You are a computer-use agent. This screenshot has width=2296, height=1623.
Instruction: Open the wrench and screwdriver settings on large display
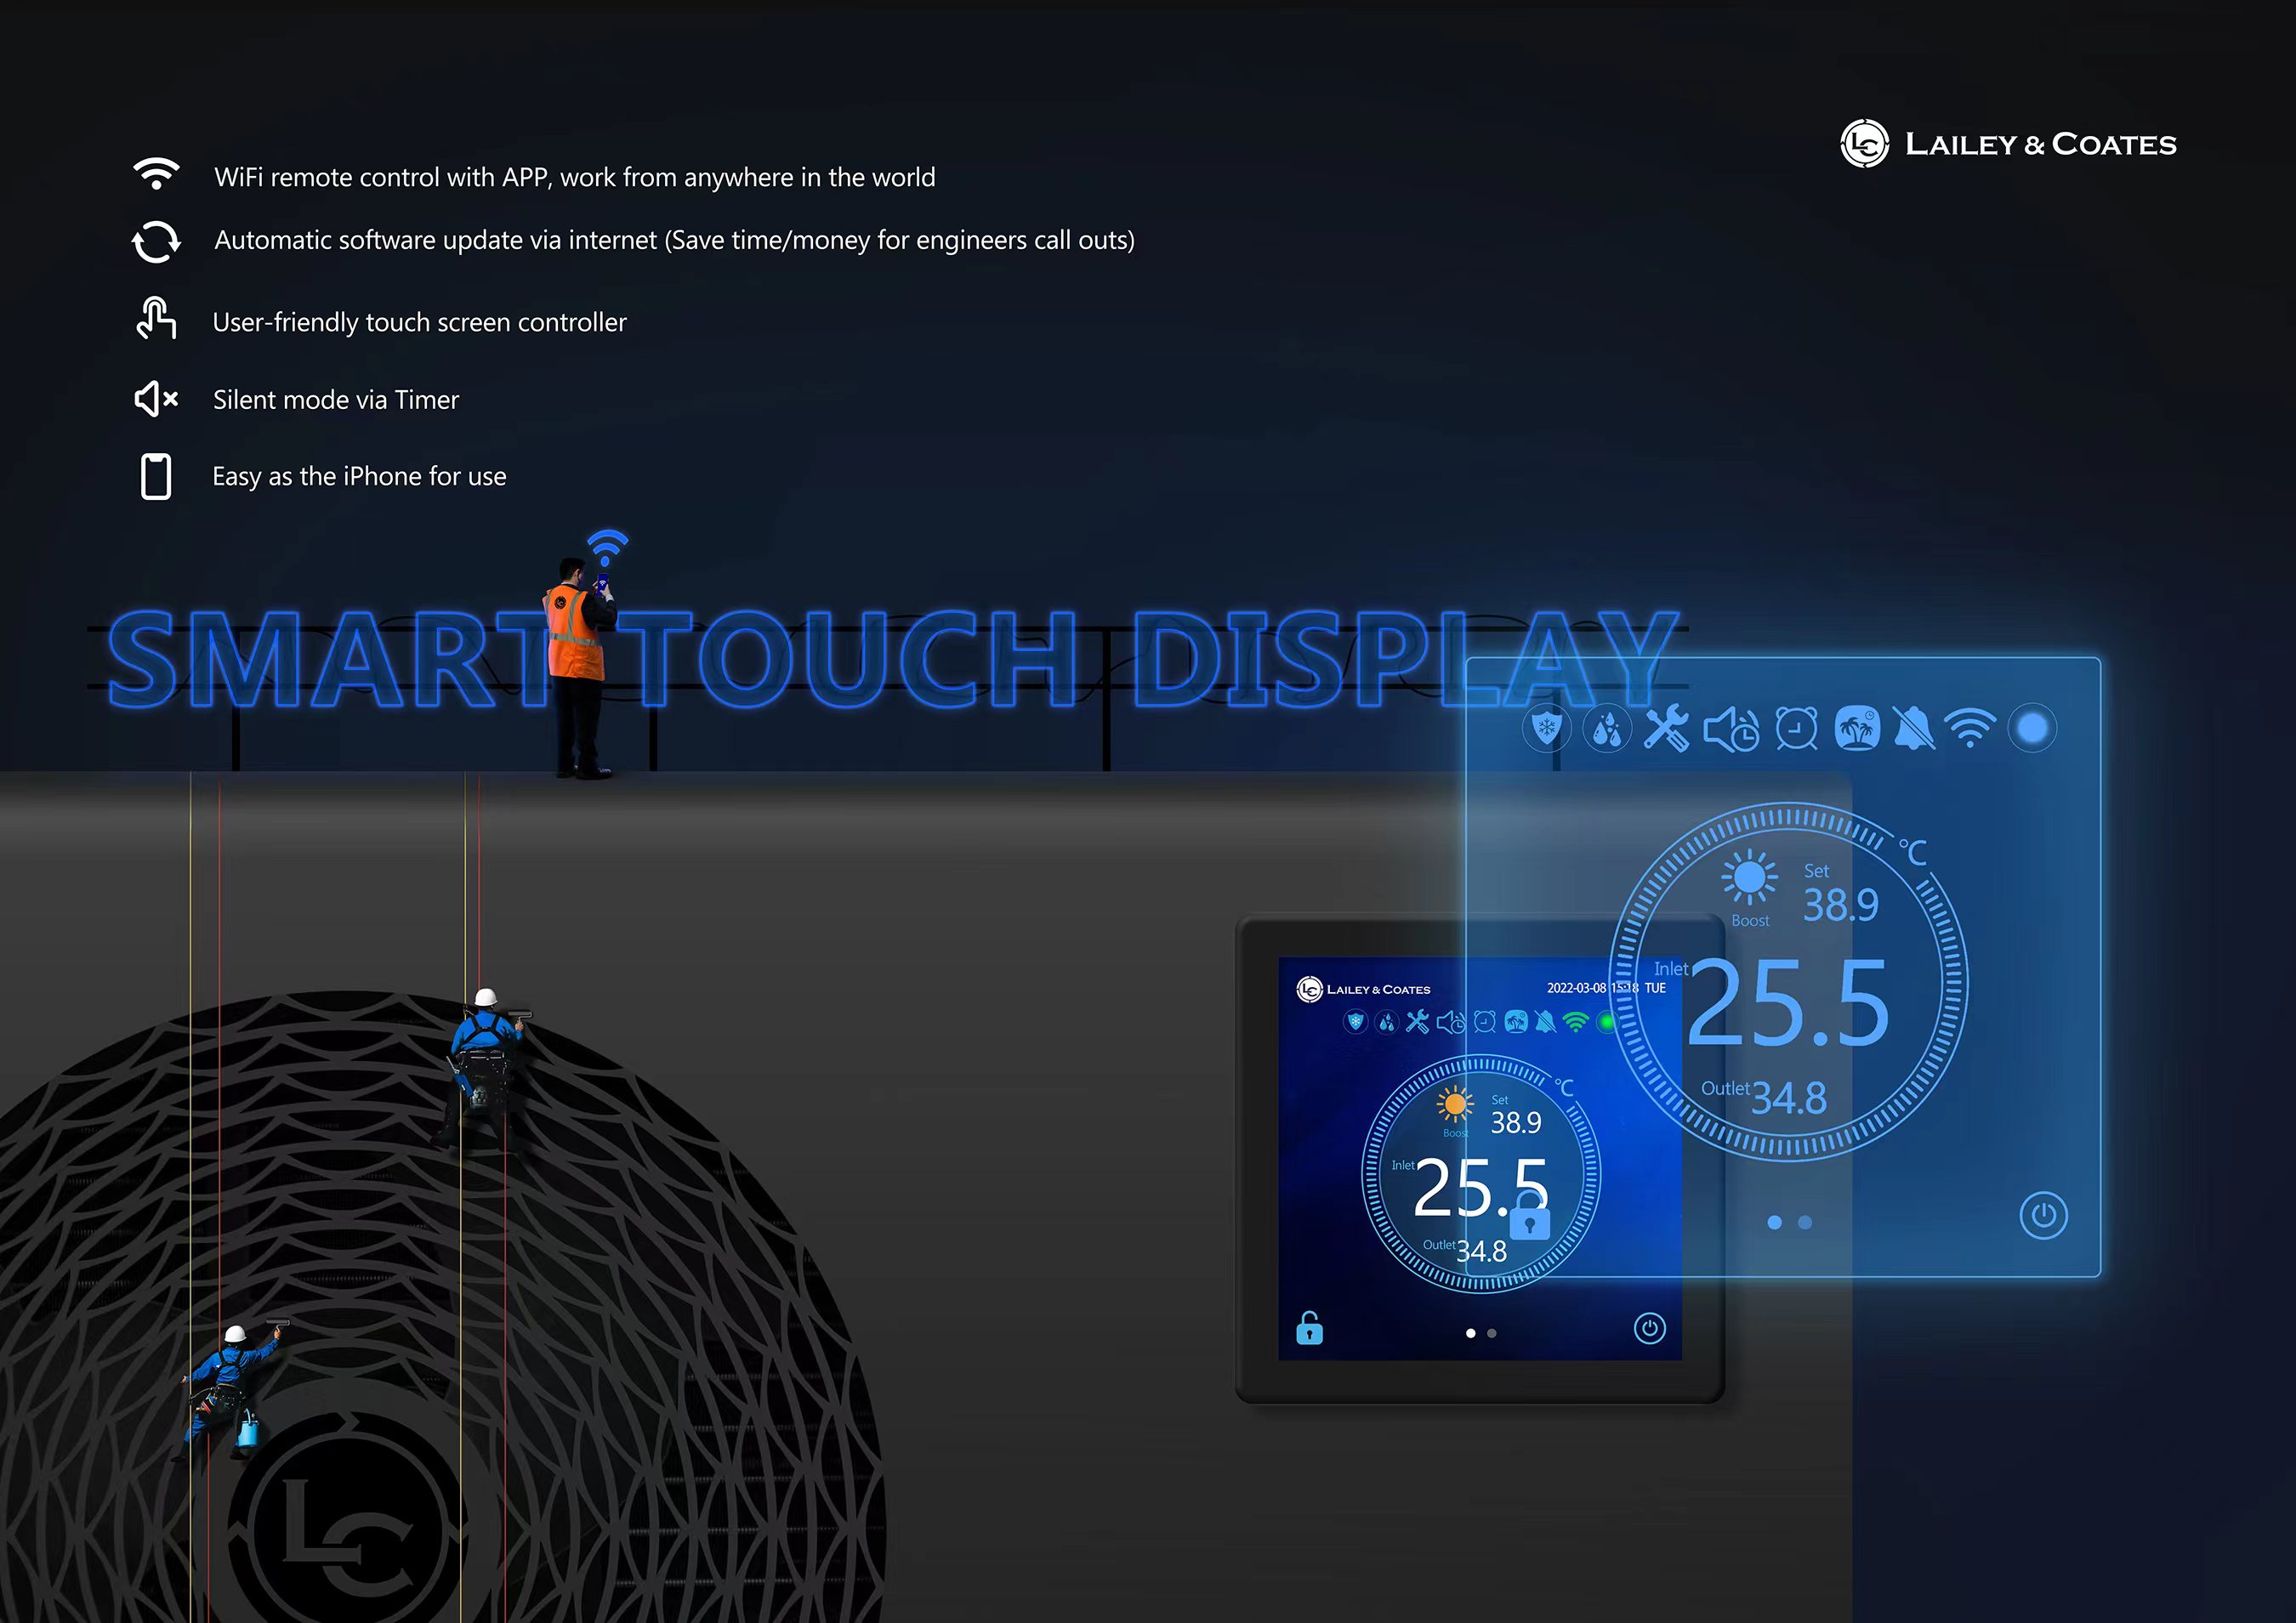(x=1666, y=728)
